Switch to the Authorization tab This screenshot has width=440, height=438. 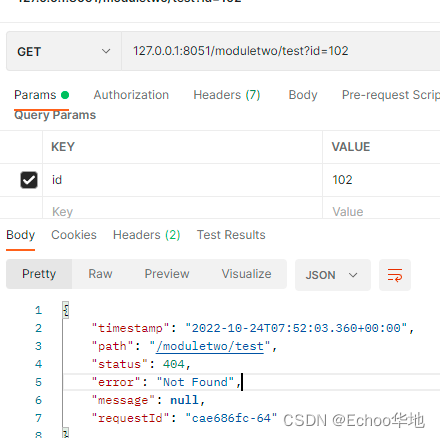point(131,95)
